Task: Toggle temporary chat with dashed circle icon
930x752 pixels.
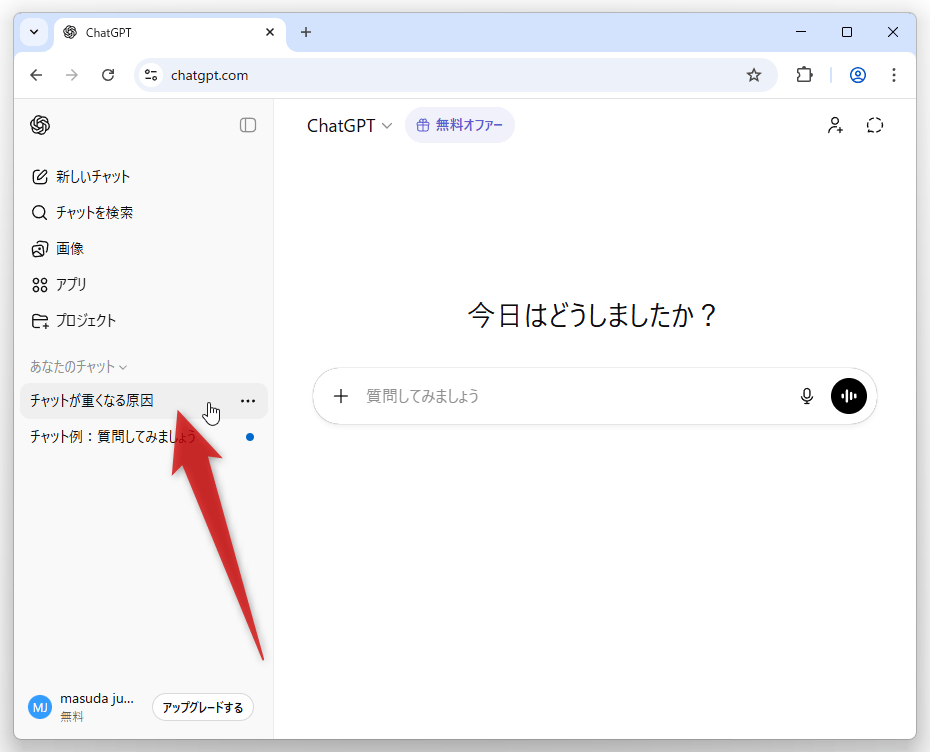Action: coord(875,126)
